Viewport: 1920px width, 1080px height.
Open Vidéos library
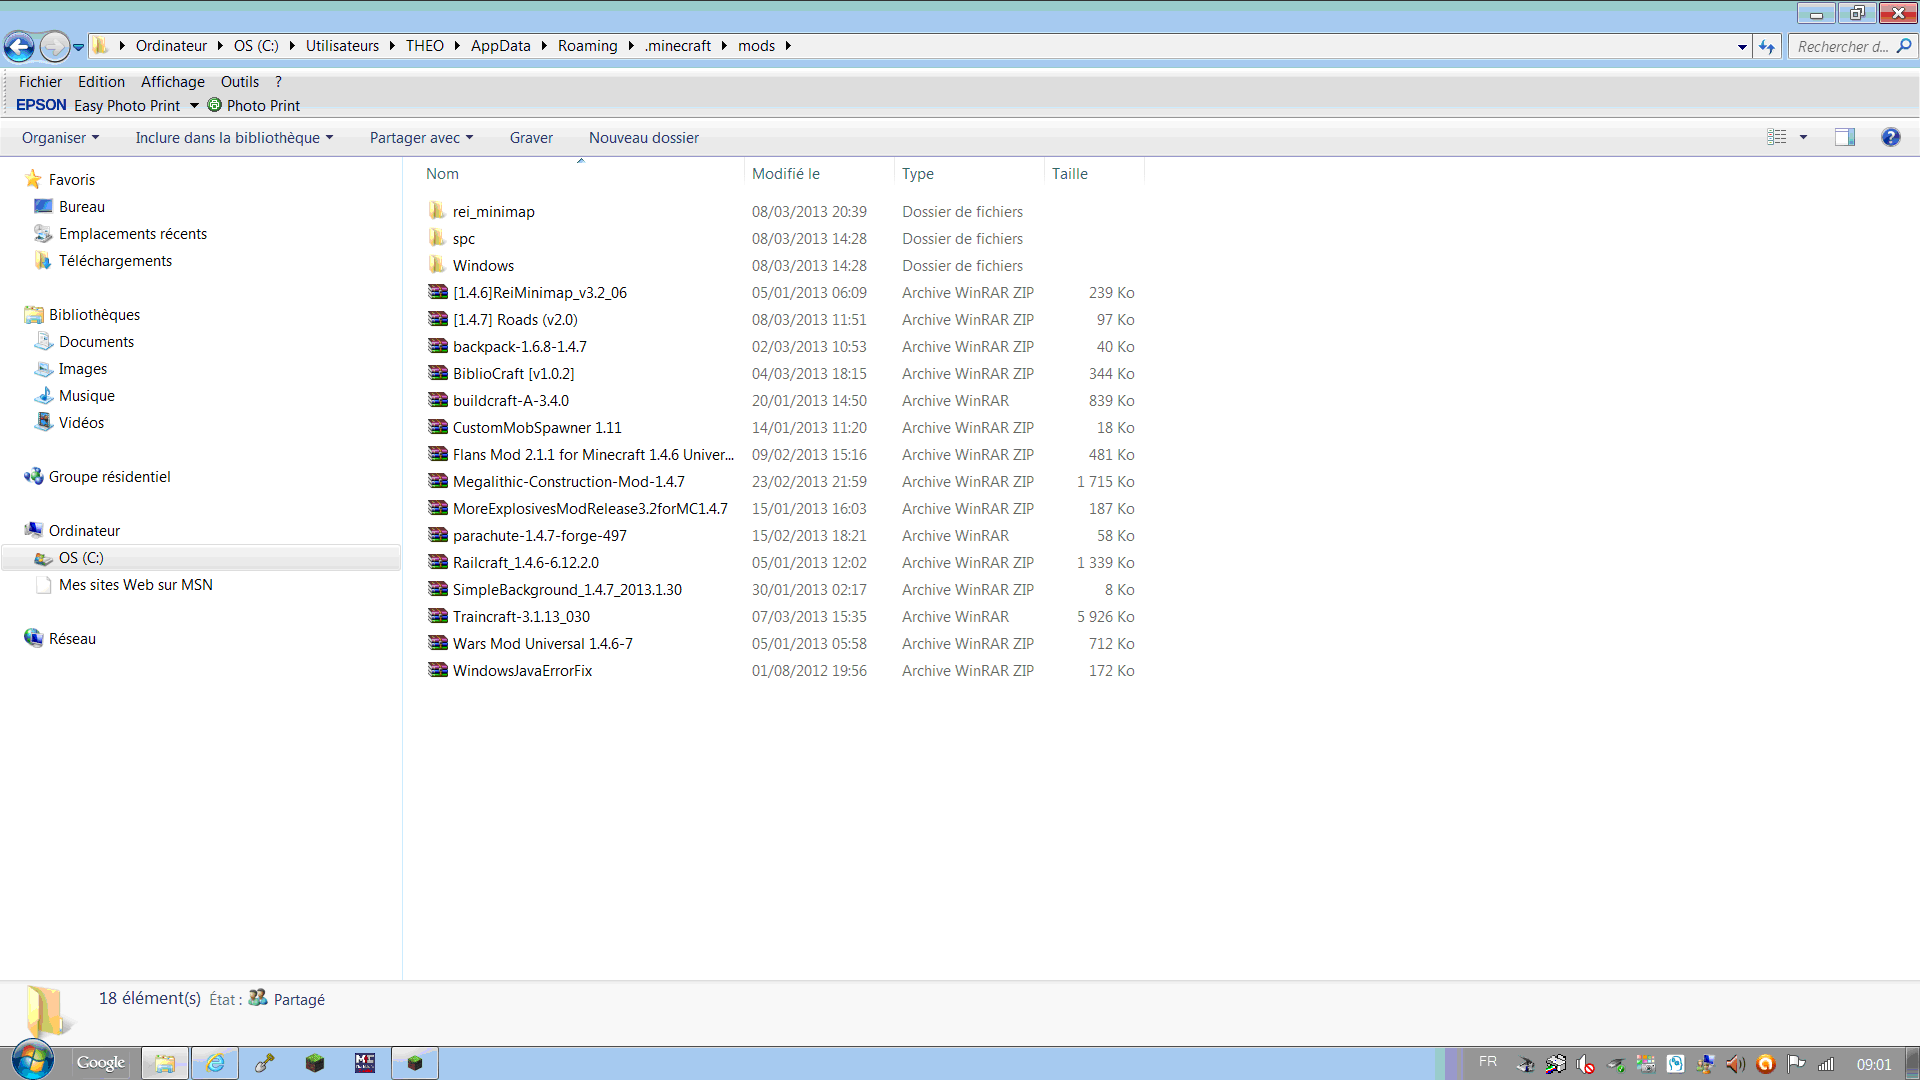click(81, 422)
